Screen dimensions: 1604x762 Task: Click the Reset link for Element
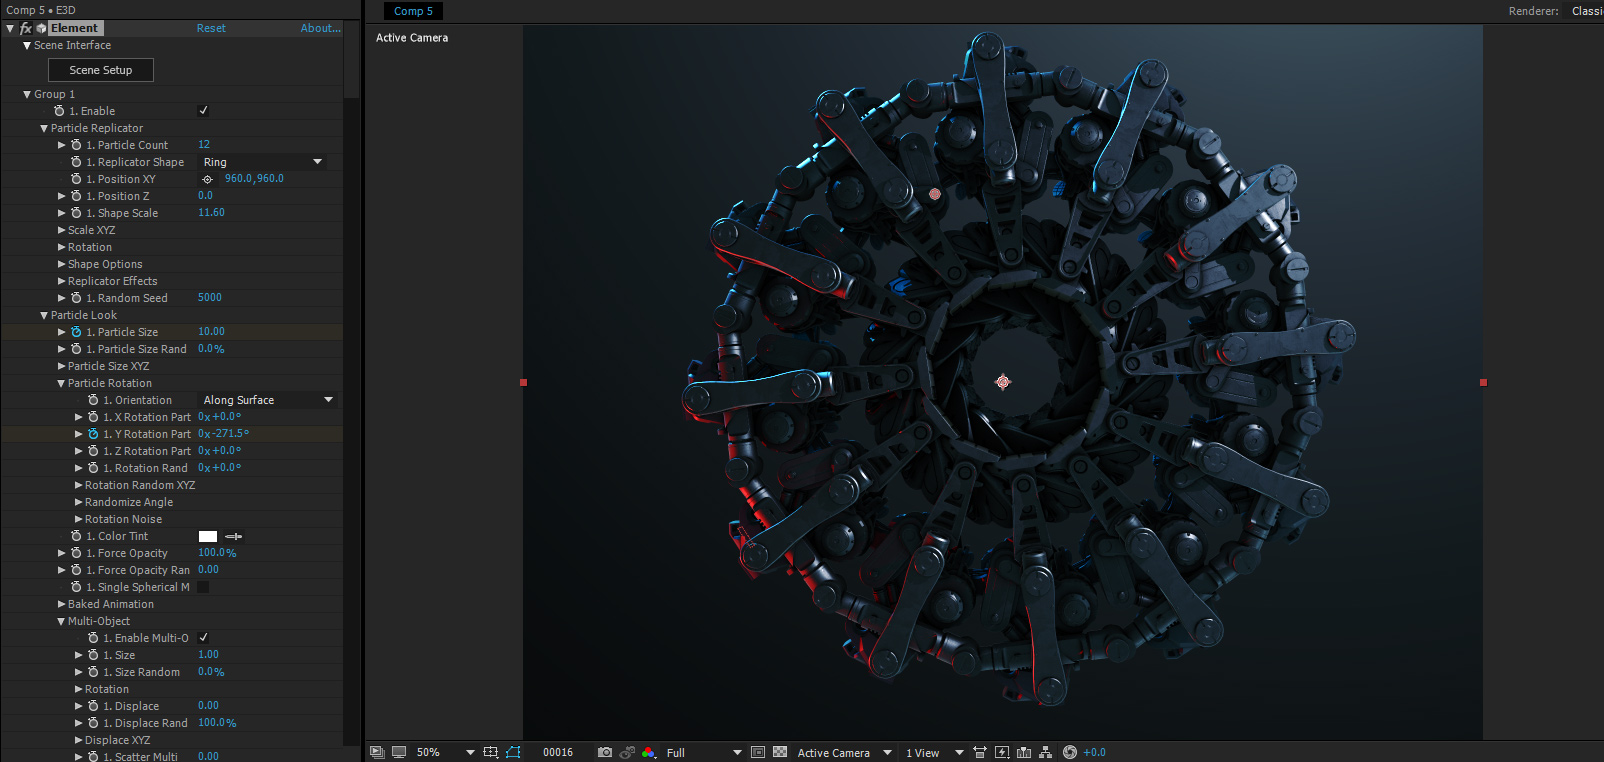pyautogui.click(x=211, y=28)
